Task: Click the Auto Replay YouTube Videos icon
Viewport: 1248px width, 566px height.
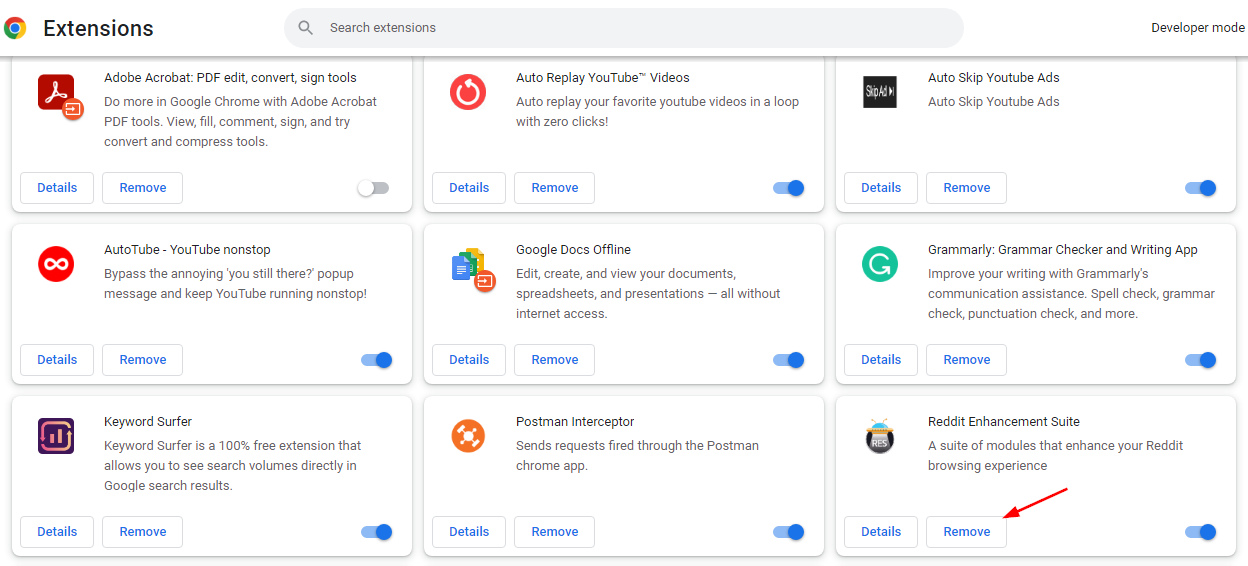Action: [x=468, y=92]
